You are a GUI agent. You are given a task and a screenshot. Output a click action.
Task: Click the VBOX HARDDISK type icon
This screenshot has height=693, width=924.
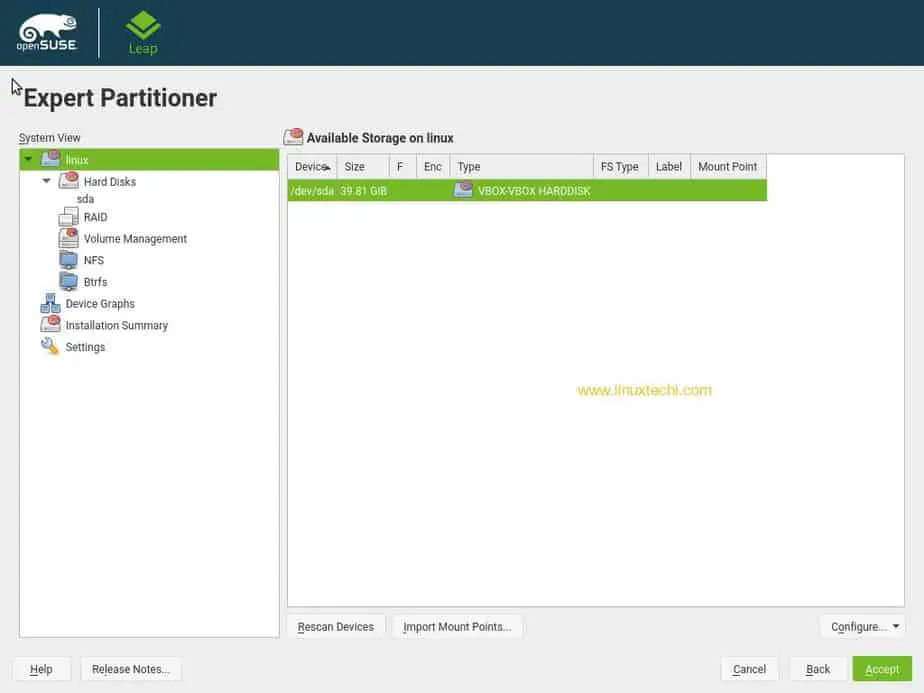click(463, 190)
